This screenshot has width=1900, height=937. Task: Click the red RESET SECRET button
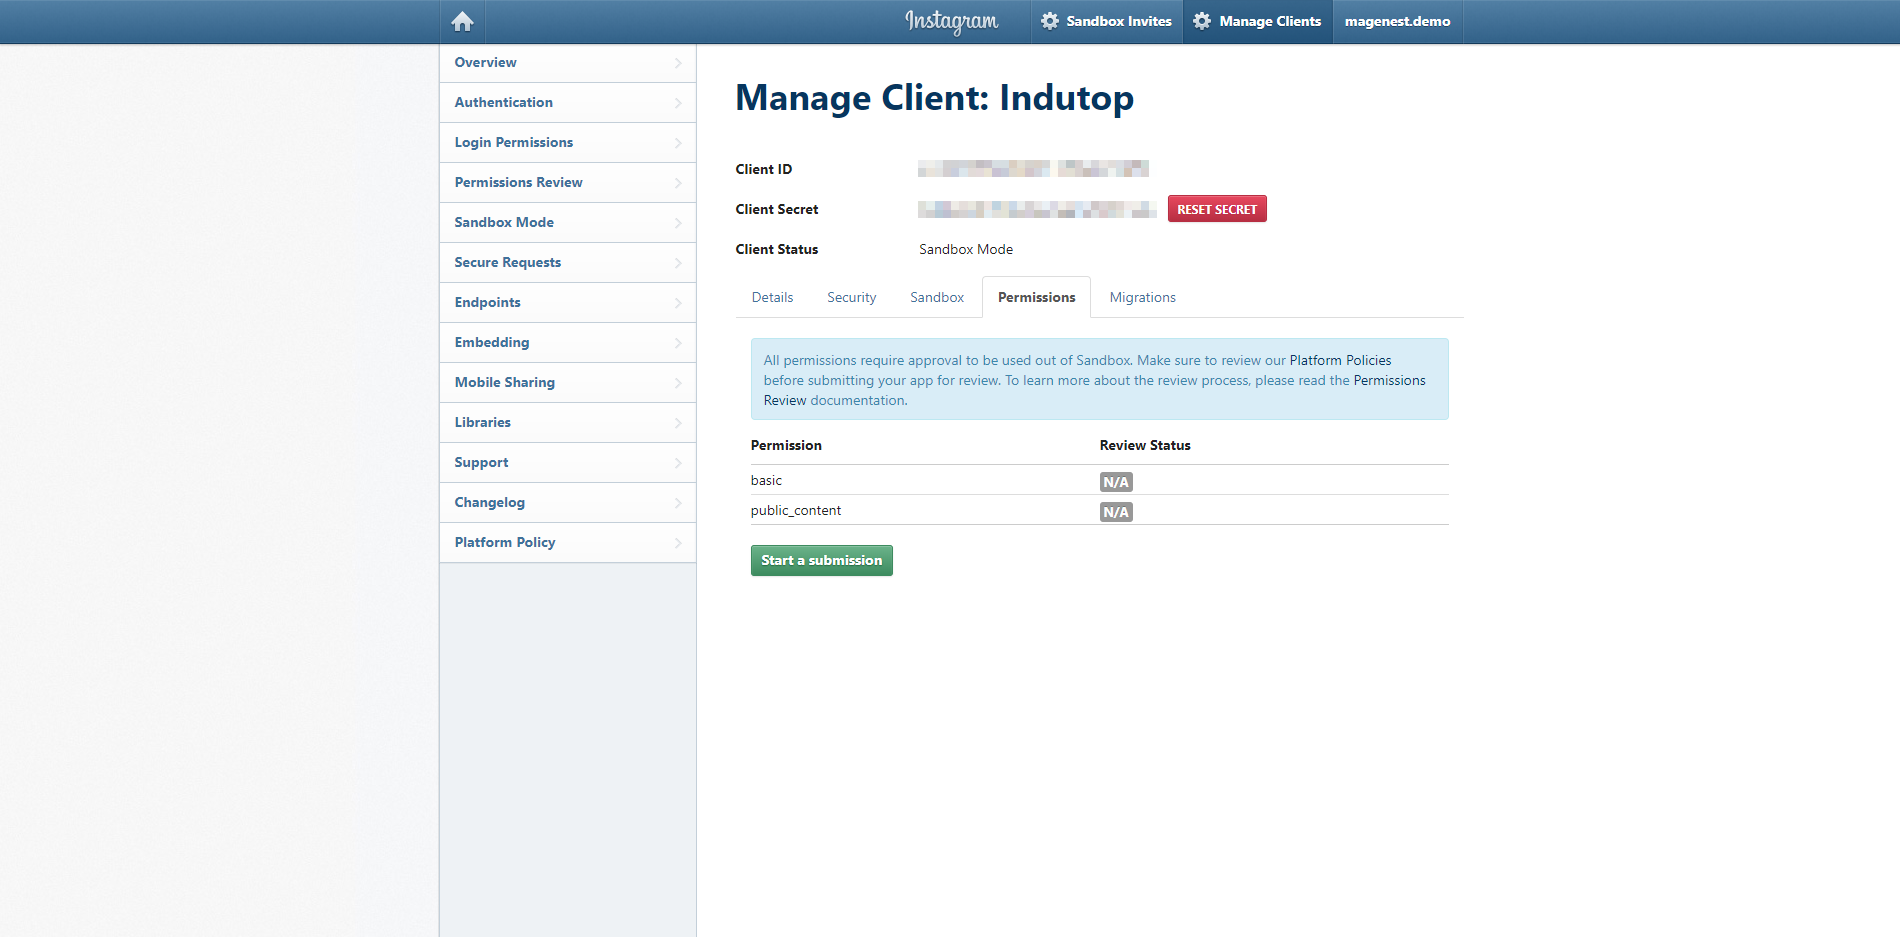[x=1217, y=209]
